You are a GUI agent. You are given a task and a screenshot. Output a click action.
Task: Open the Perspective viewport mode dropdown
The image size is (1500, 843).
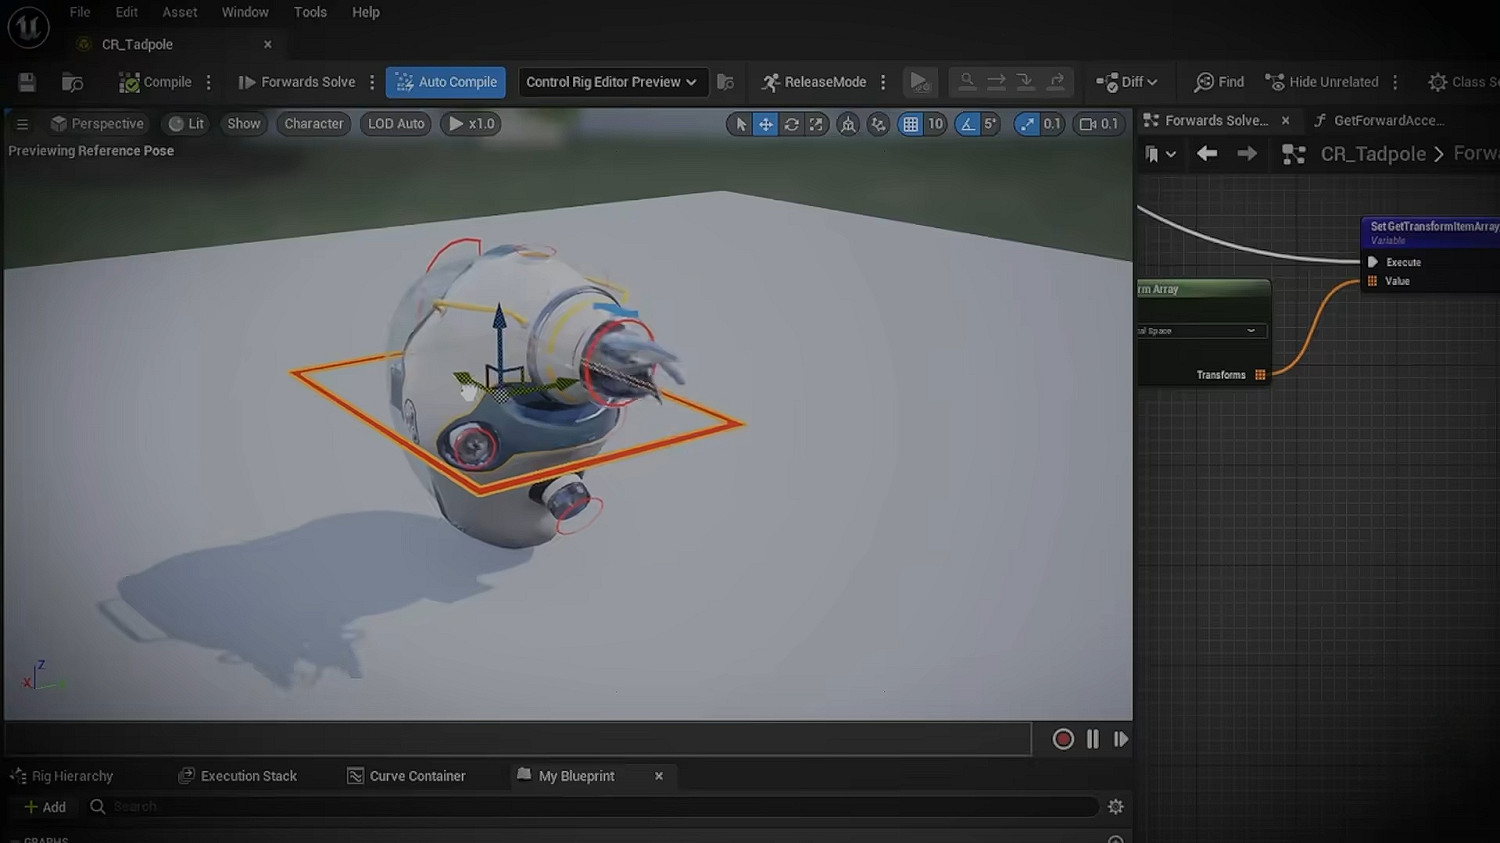coord(98,124)
